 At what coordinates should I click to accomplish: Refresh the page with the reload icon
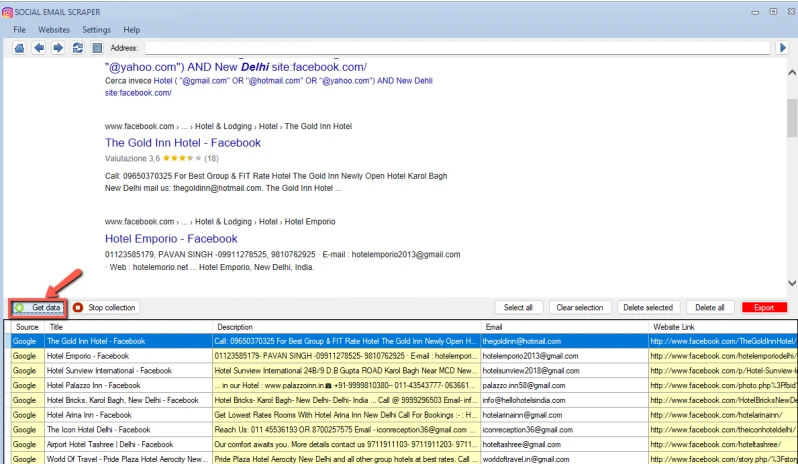(77, 47)
